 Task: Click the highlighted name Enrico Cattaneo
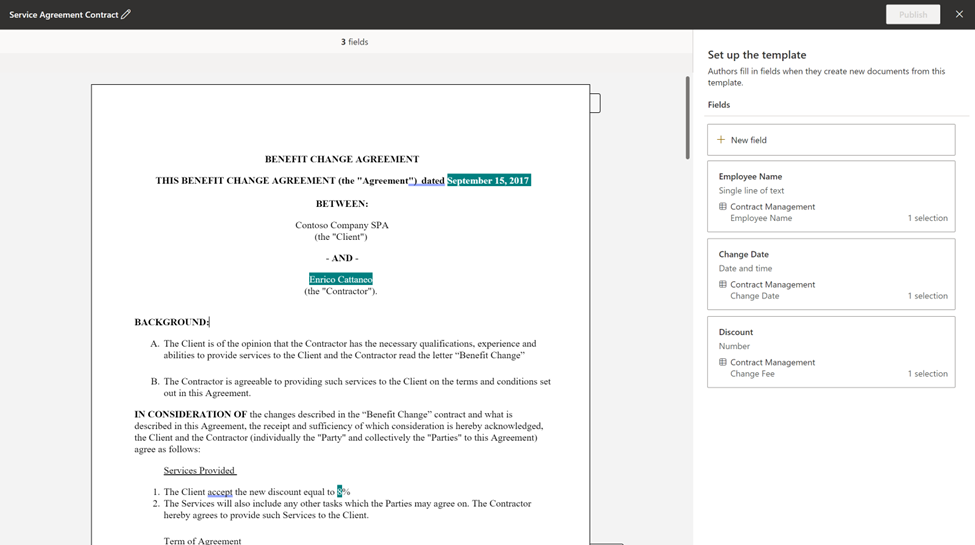click(x=341, y=279)
